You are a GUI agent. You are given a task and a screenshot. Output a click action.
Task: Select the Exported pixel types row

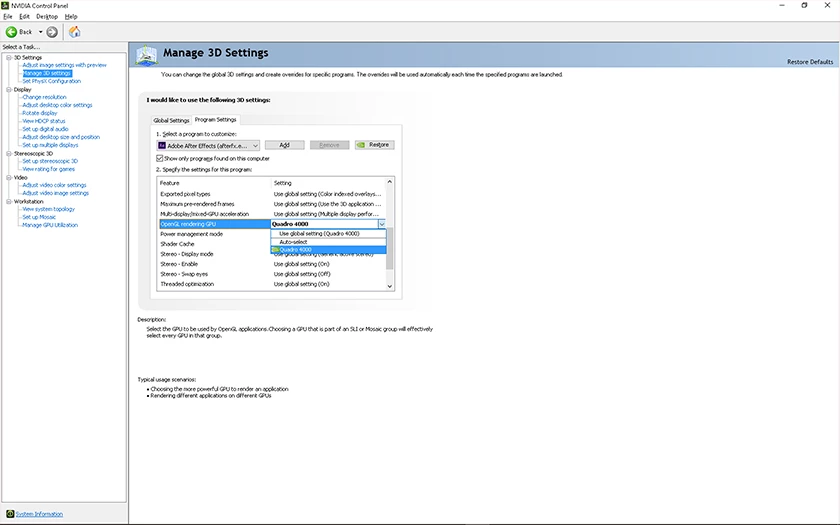(272, 194)
